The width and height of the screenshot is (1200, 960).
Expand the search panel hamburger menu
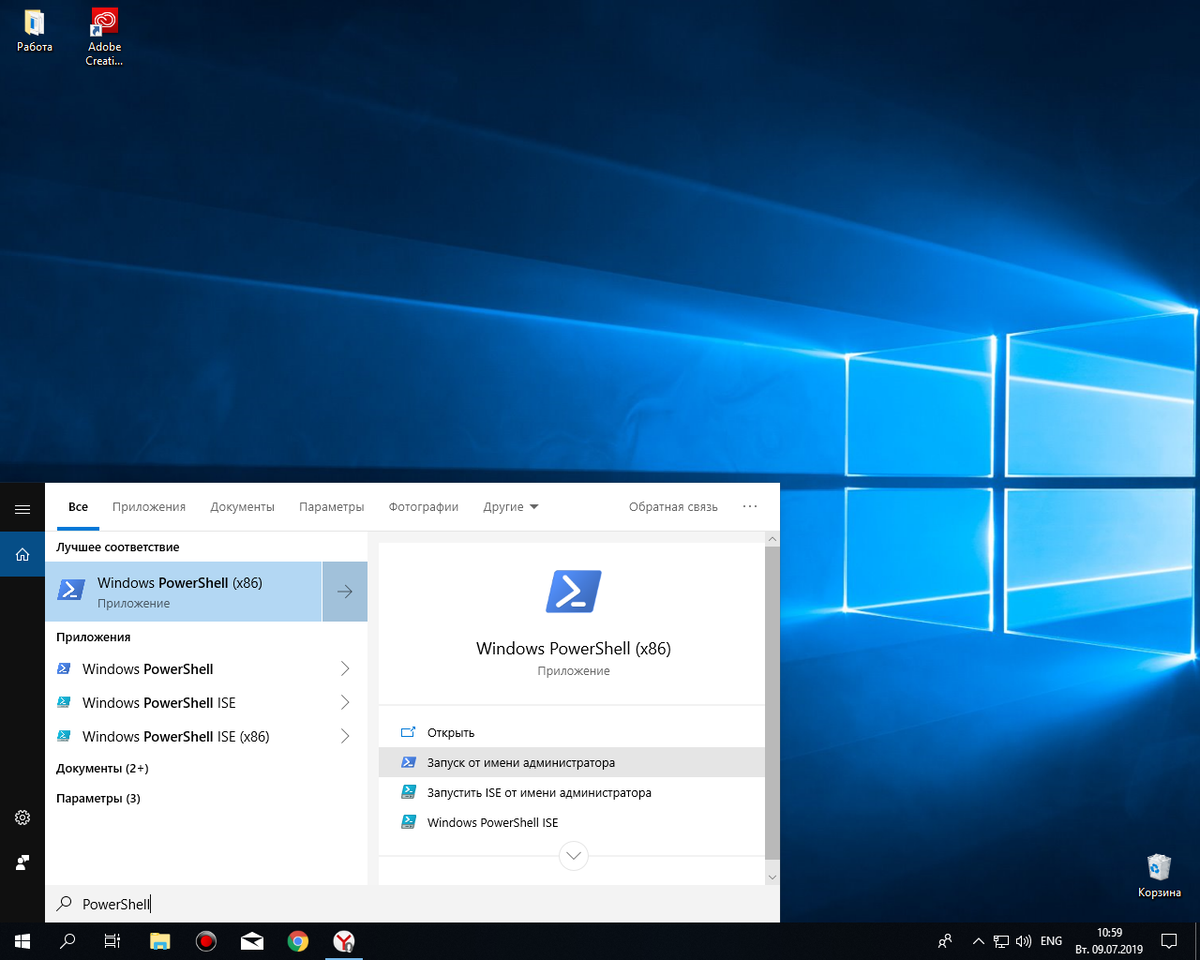point(22,509)
